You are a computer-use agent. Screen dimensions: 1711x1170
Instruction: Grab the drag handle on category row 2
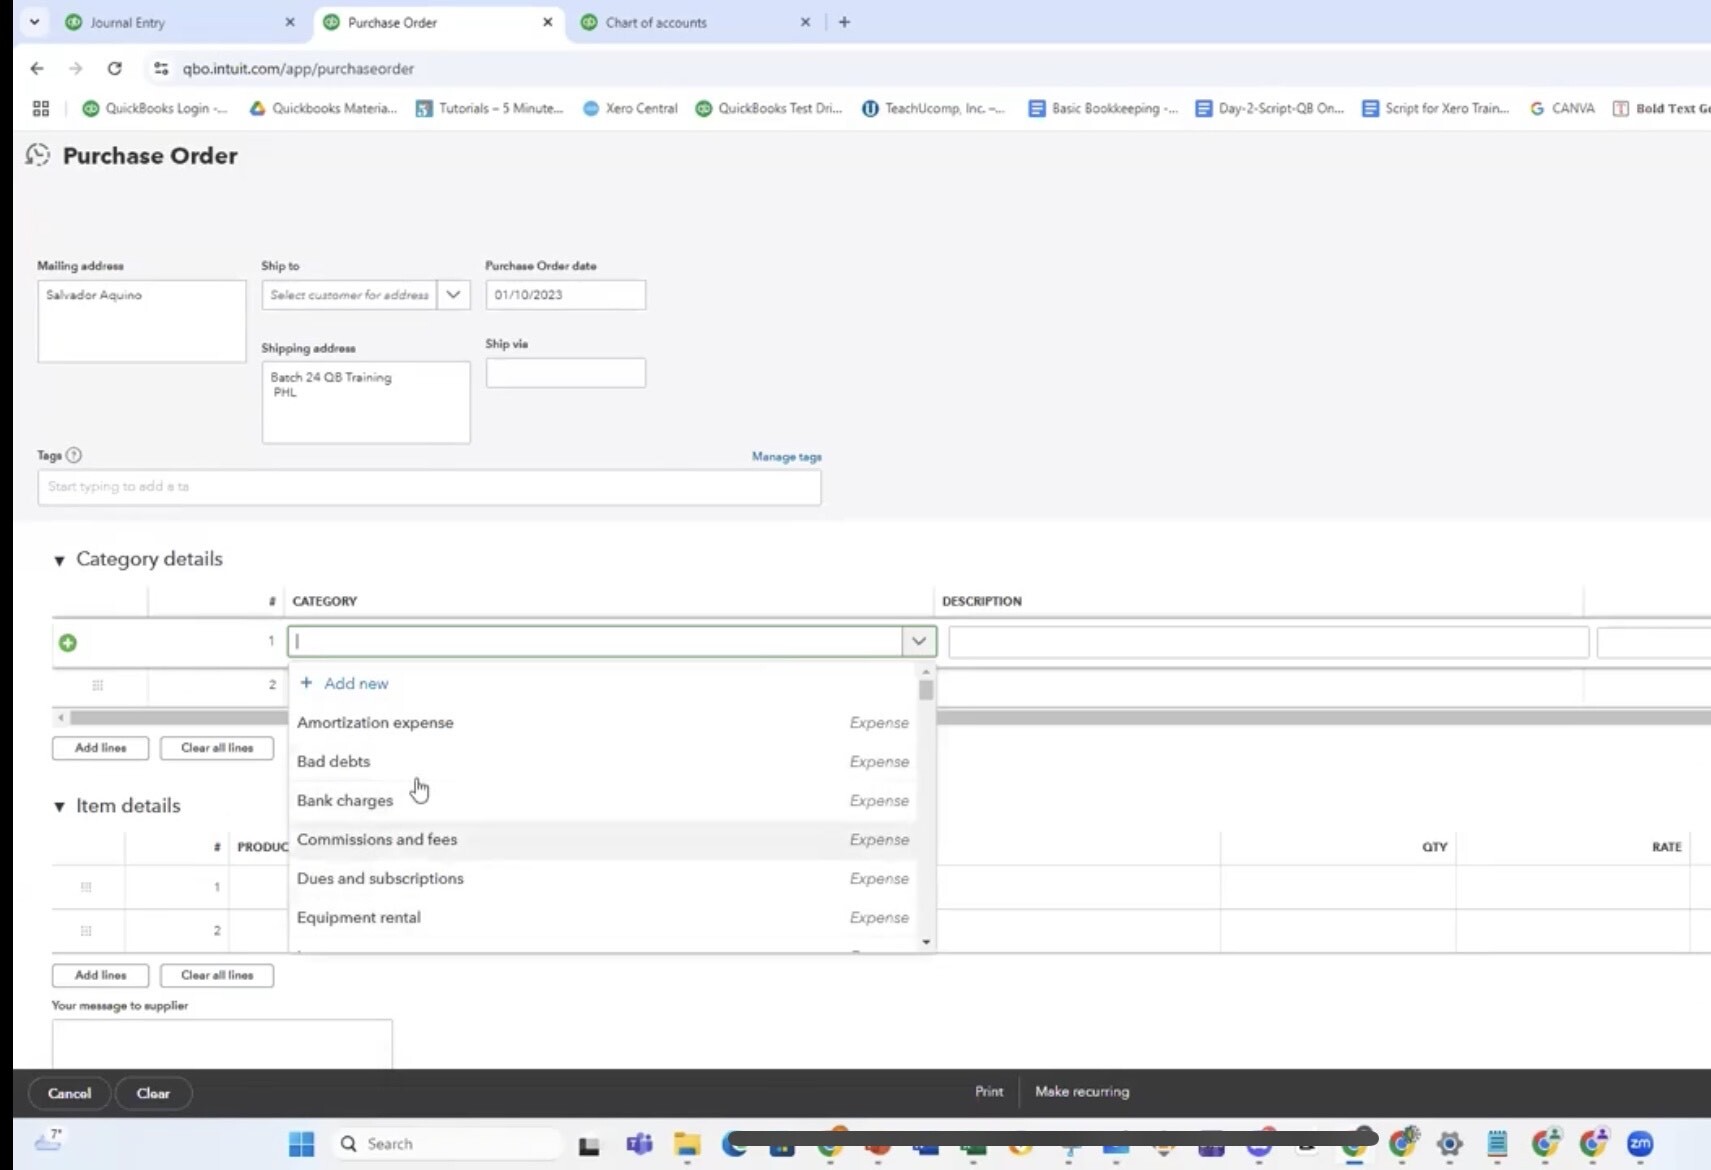click(x=97, y=685)
